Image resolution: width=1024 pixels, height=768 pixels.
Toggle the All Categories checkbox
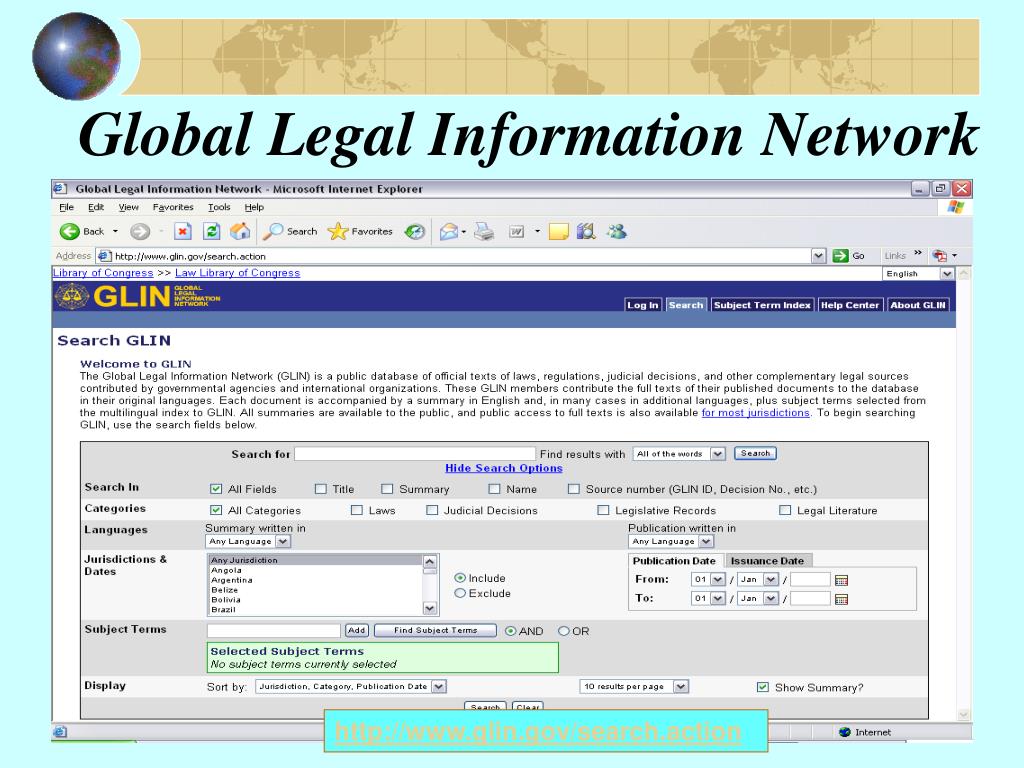click(216, 510)
